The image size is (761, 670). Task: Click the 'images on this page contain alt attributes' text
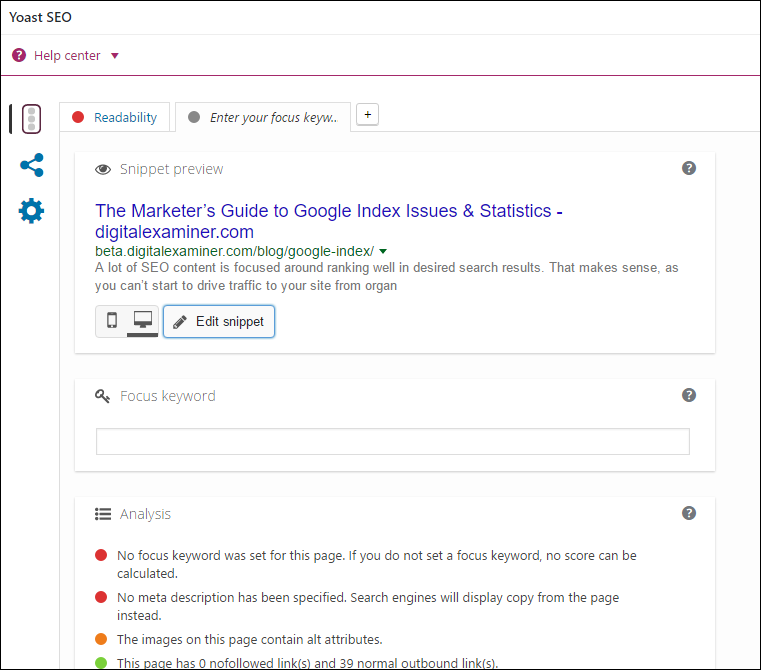(x=249, y=639)
